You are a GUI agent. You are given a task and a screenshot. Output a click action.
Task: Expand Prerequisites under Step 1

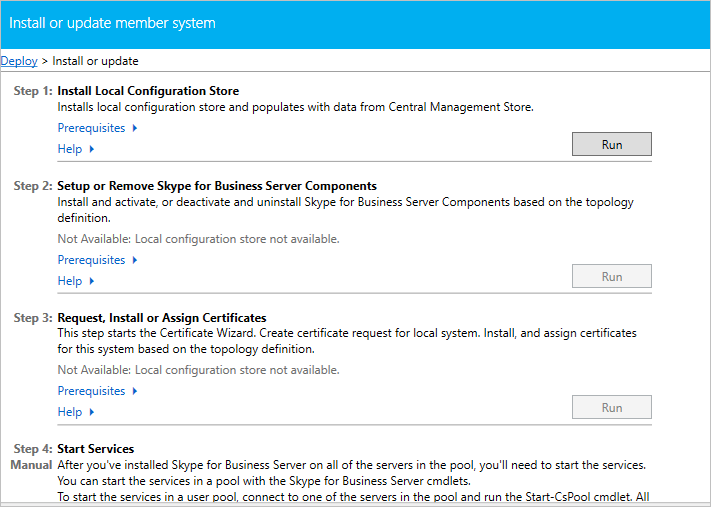tap(97, 128)
